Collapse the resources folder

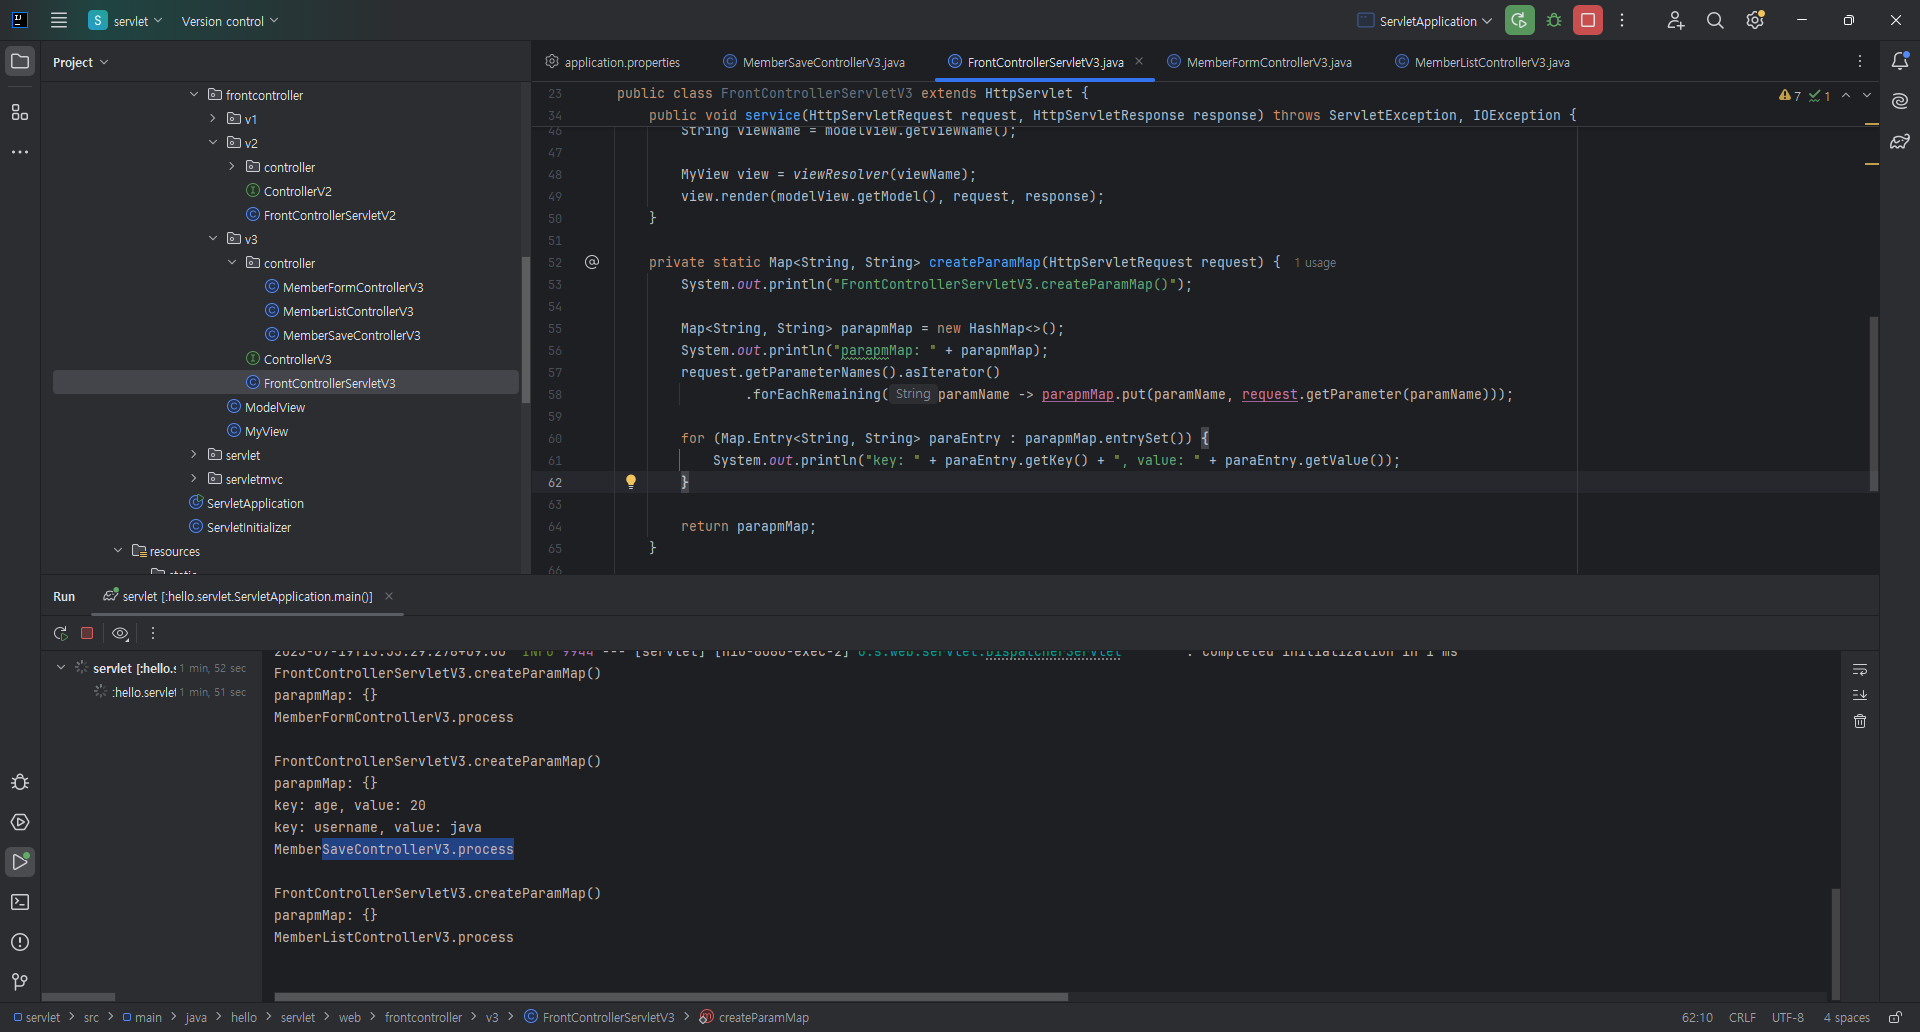click(118, 551)
